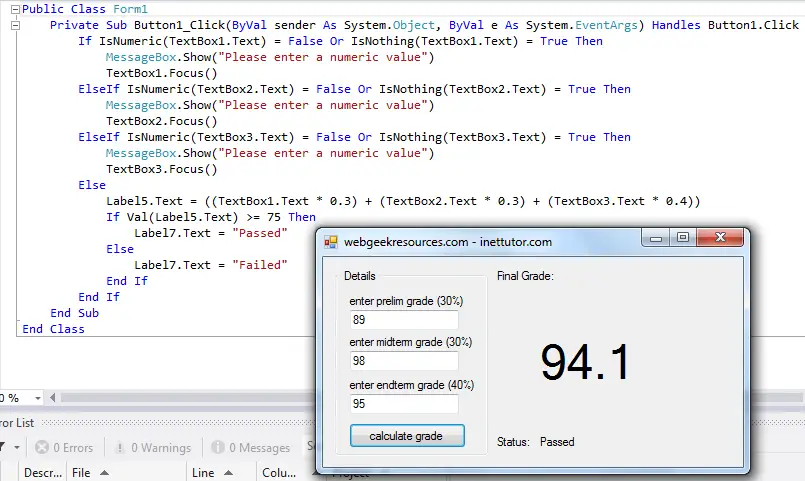Click the Status: label in form

tap(513, 442)
